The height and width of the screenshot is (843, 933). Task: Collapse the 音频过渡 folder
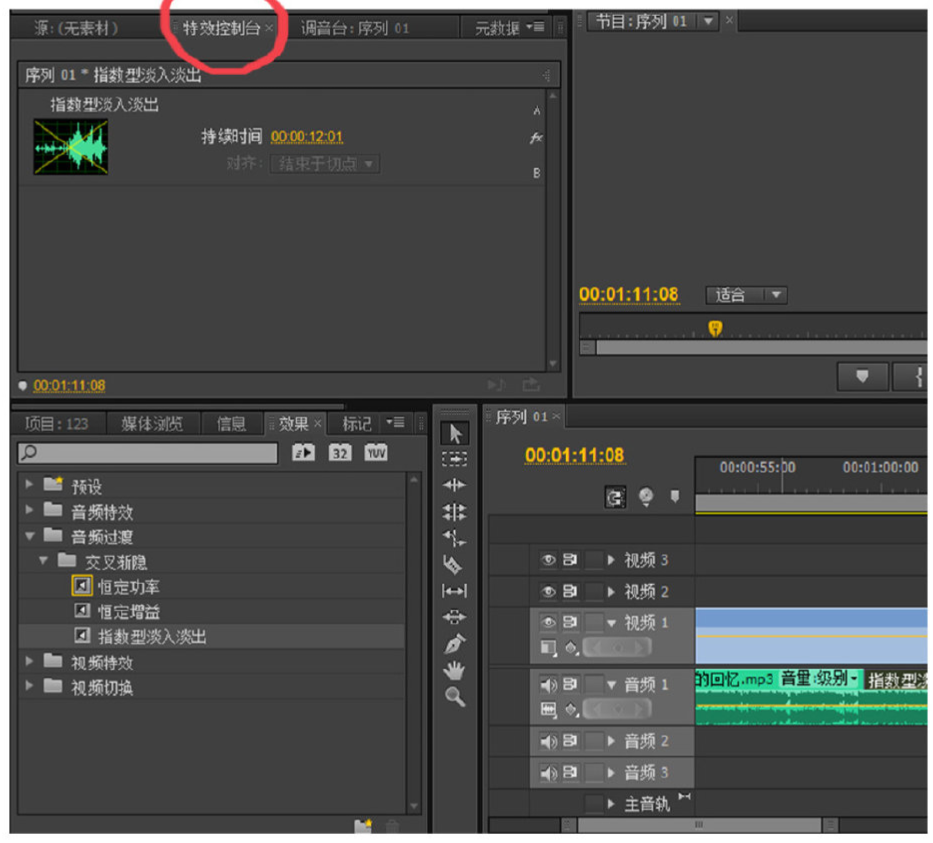[29, 537]
